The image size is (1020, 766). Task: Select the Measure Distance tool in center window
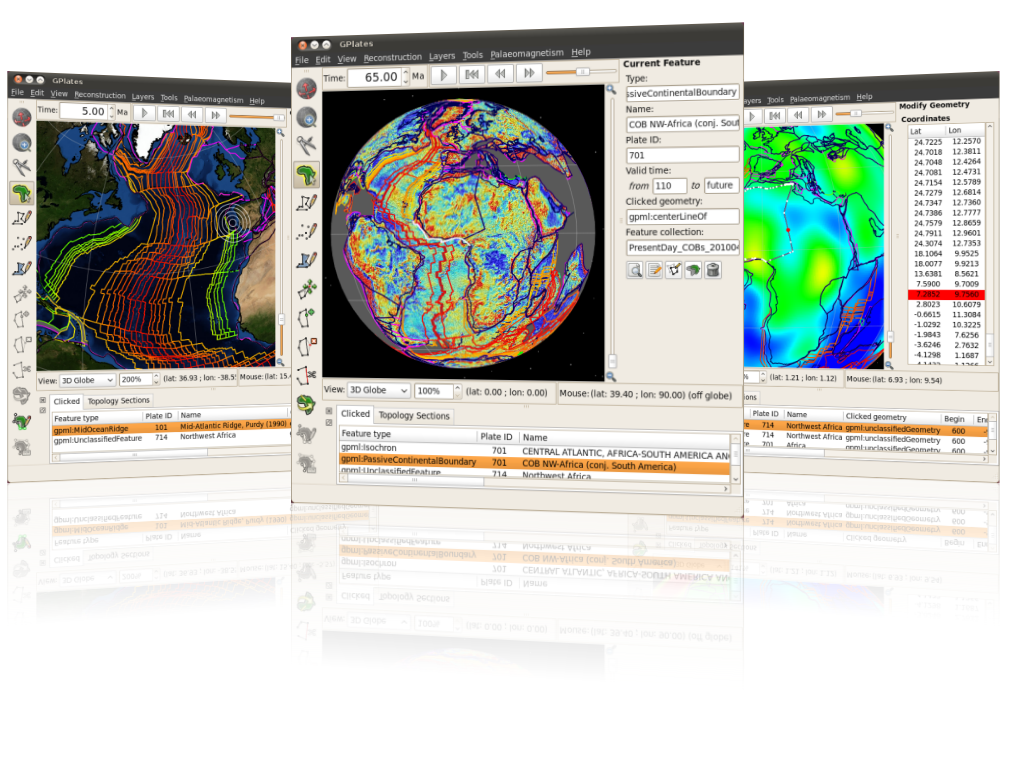[x=306, y=145]
